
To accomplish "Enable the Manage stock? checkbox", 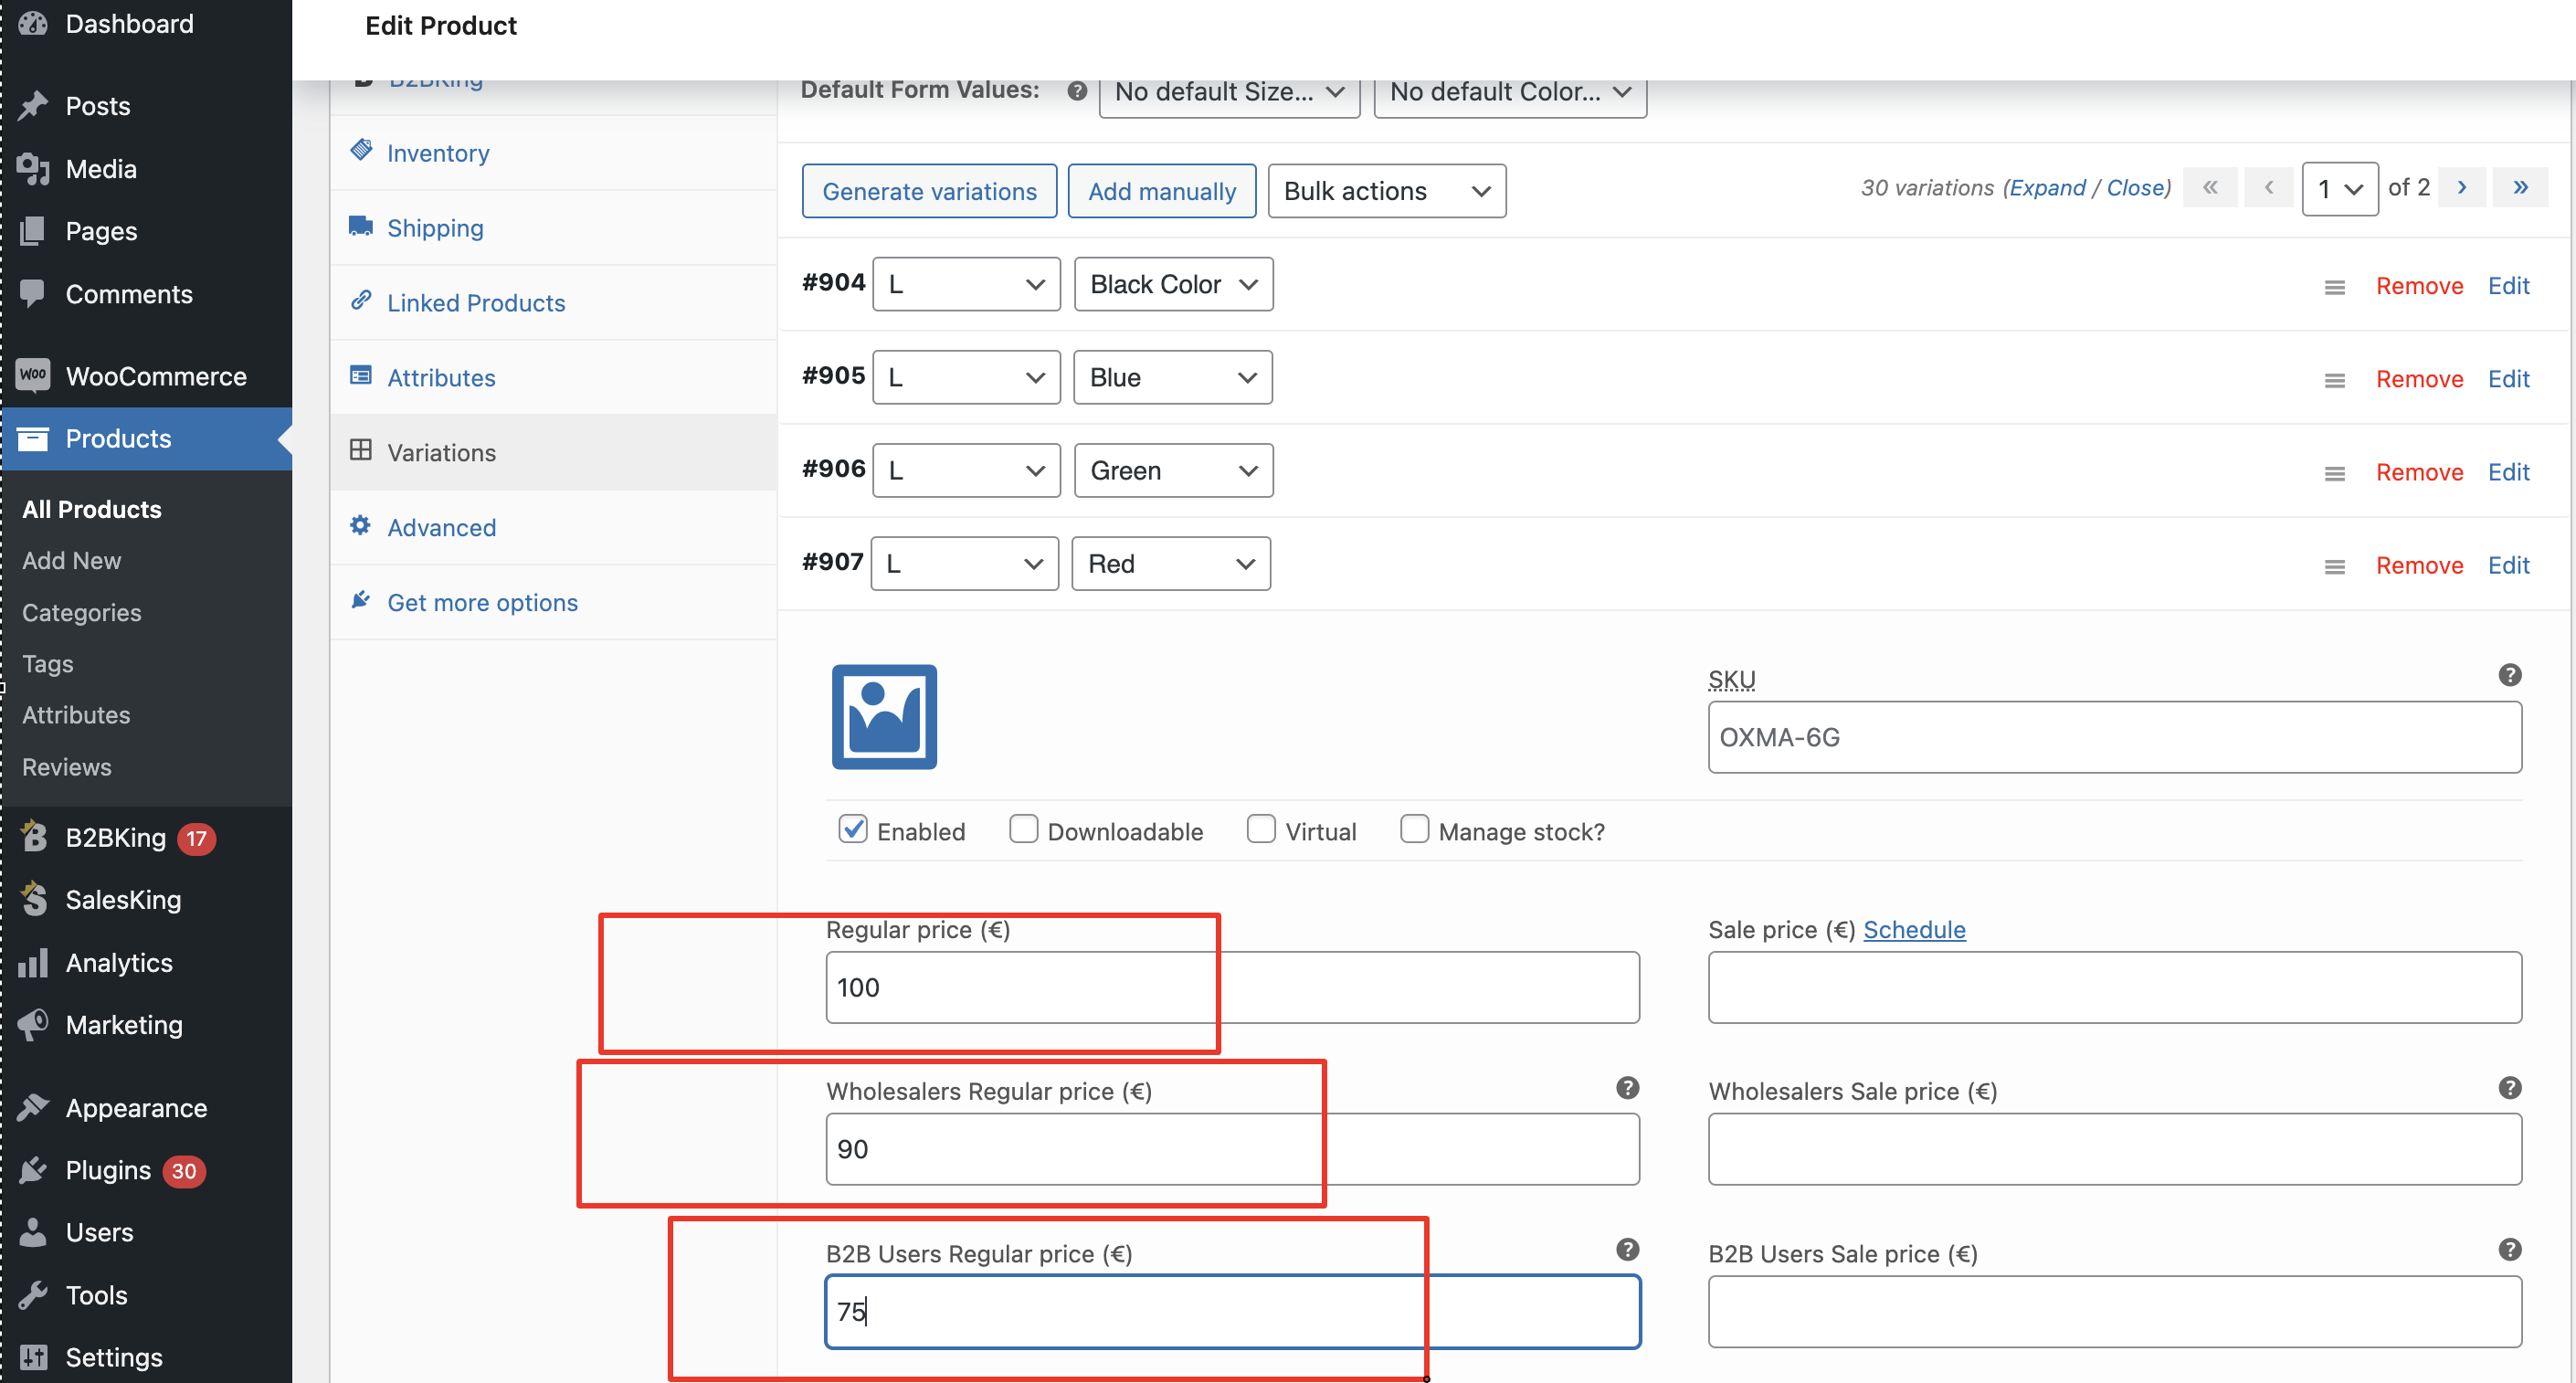I will (1414, 829).
